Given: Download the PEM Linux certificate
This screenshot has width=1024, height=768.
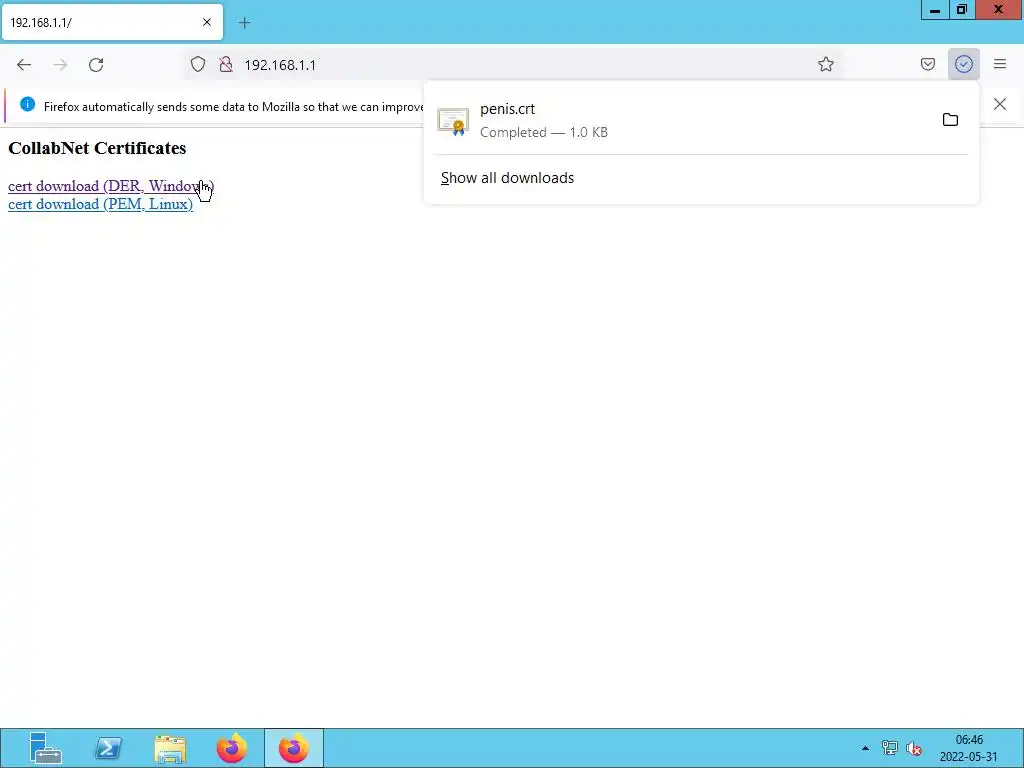Looking at the screenshot, I should pos(101,204).
